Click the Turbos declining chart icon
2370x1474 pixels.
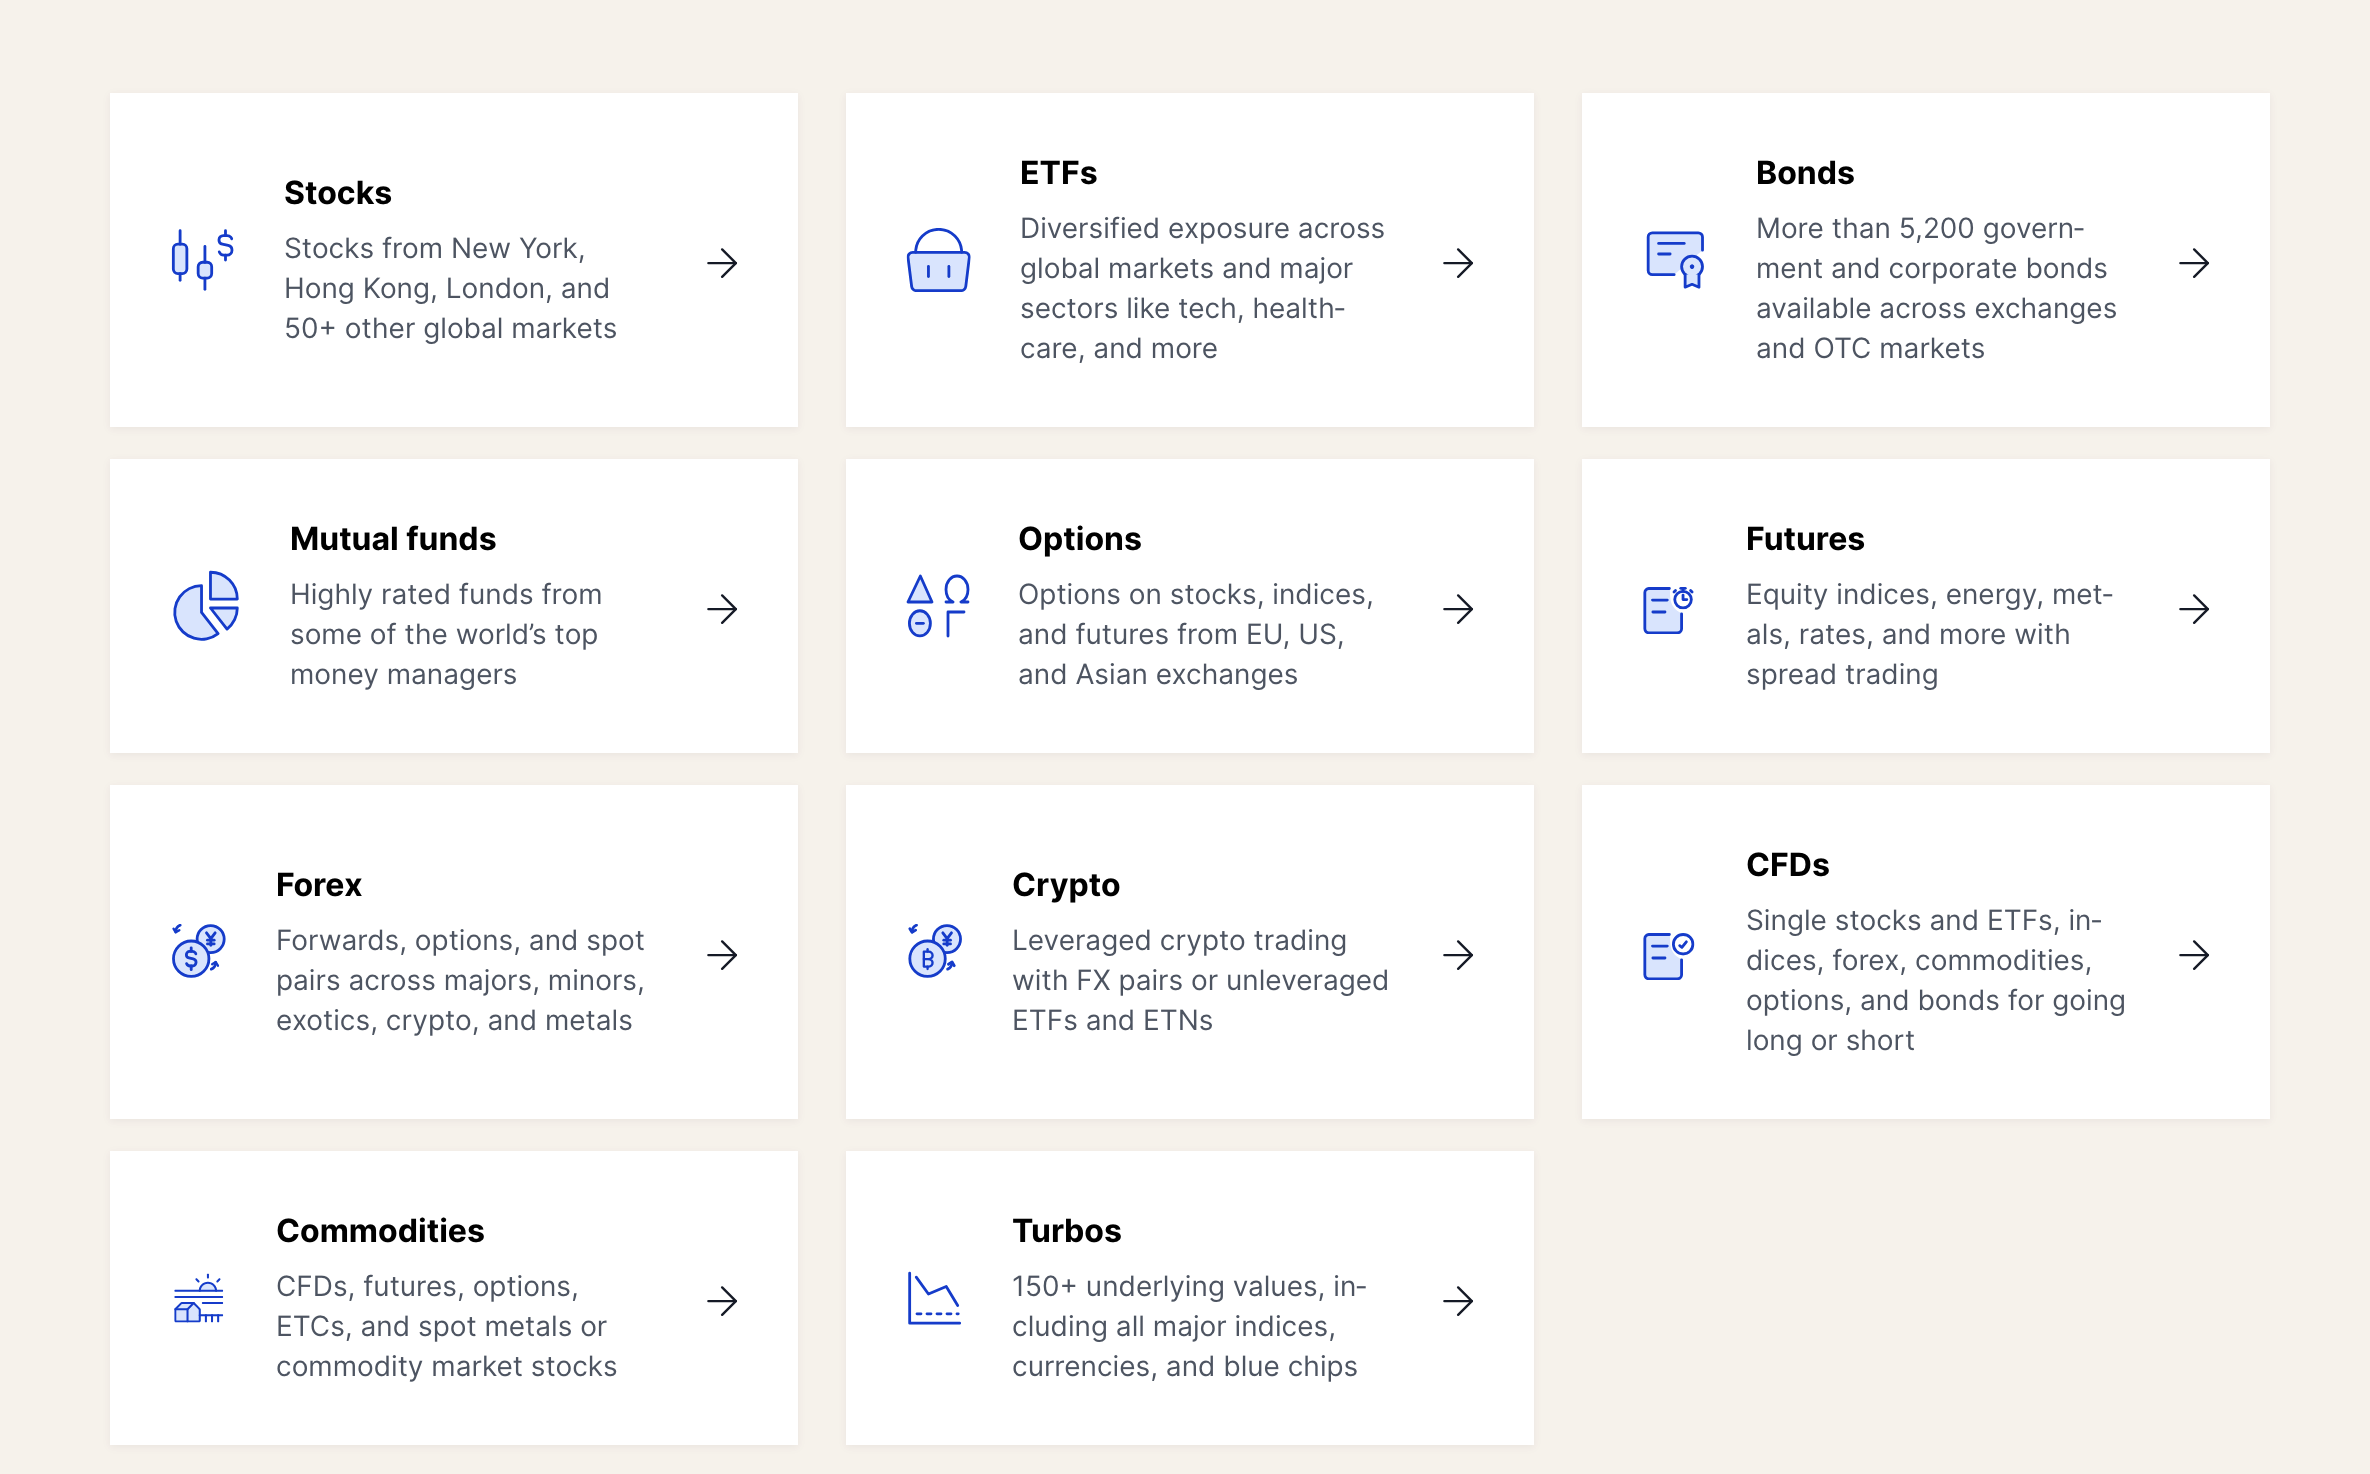coord(934,1299)
